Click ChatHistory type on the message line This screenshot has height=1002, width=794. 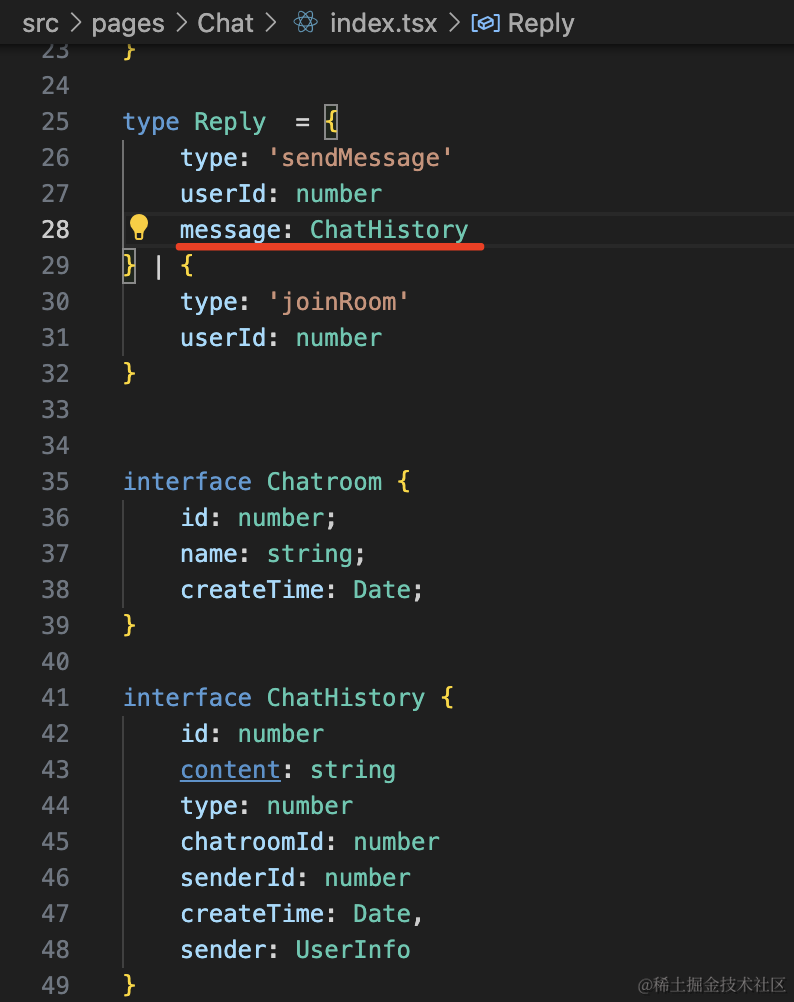pos(388,229)
